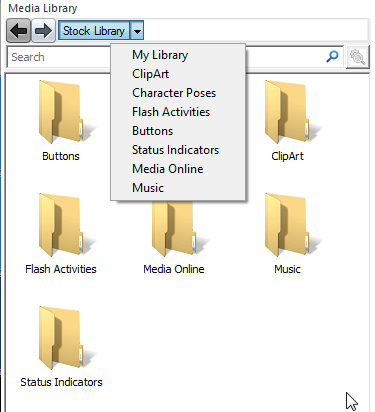Open the Flash Activities folder icon
Screen dimensions: 375x412
(67, 225)
